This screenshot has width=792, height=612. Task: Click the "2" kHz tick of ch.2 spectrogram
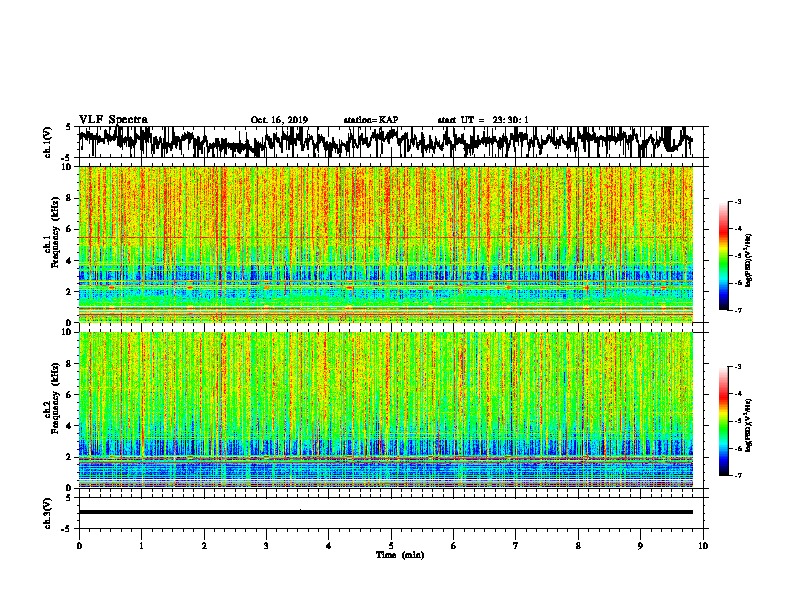[x=70, y=457]
